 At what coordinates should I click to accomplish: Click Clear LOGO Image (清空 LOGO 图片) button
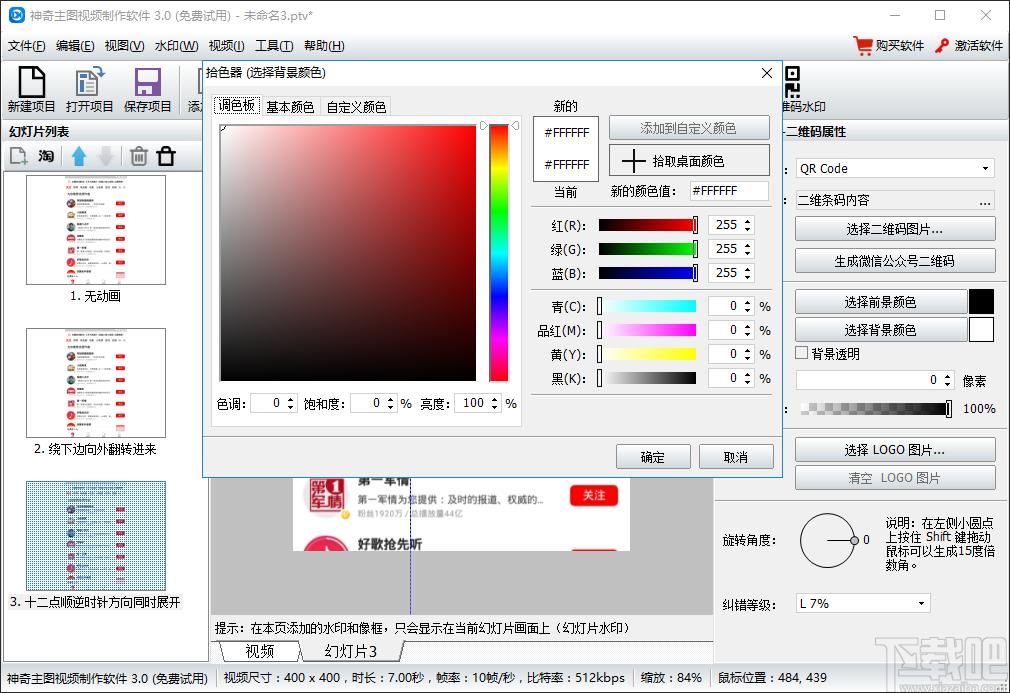click(895, 478)
